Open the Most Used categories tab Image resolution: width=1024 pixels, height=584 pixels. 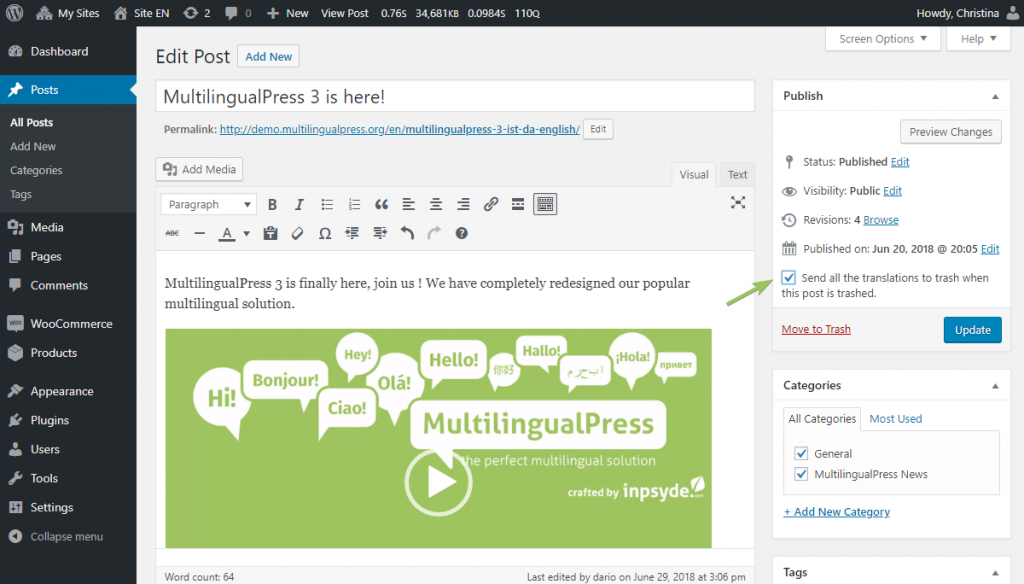(894, 418)
